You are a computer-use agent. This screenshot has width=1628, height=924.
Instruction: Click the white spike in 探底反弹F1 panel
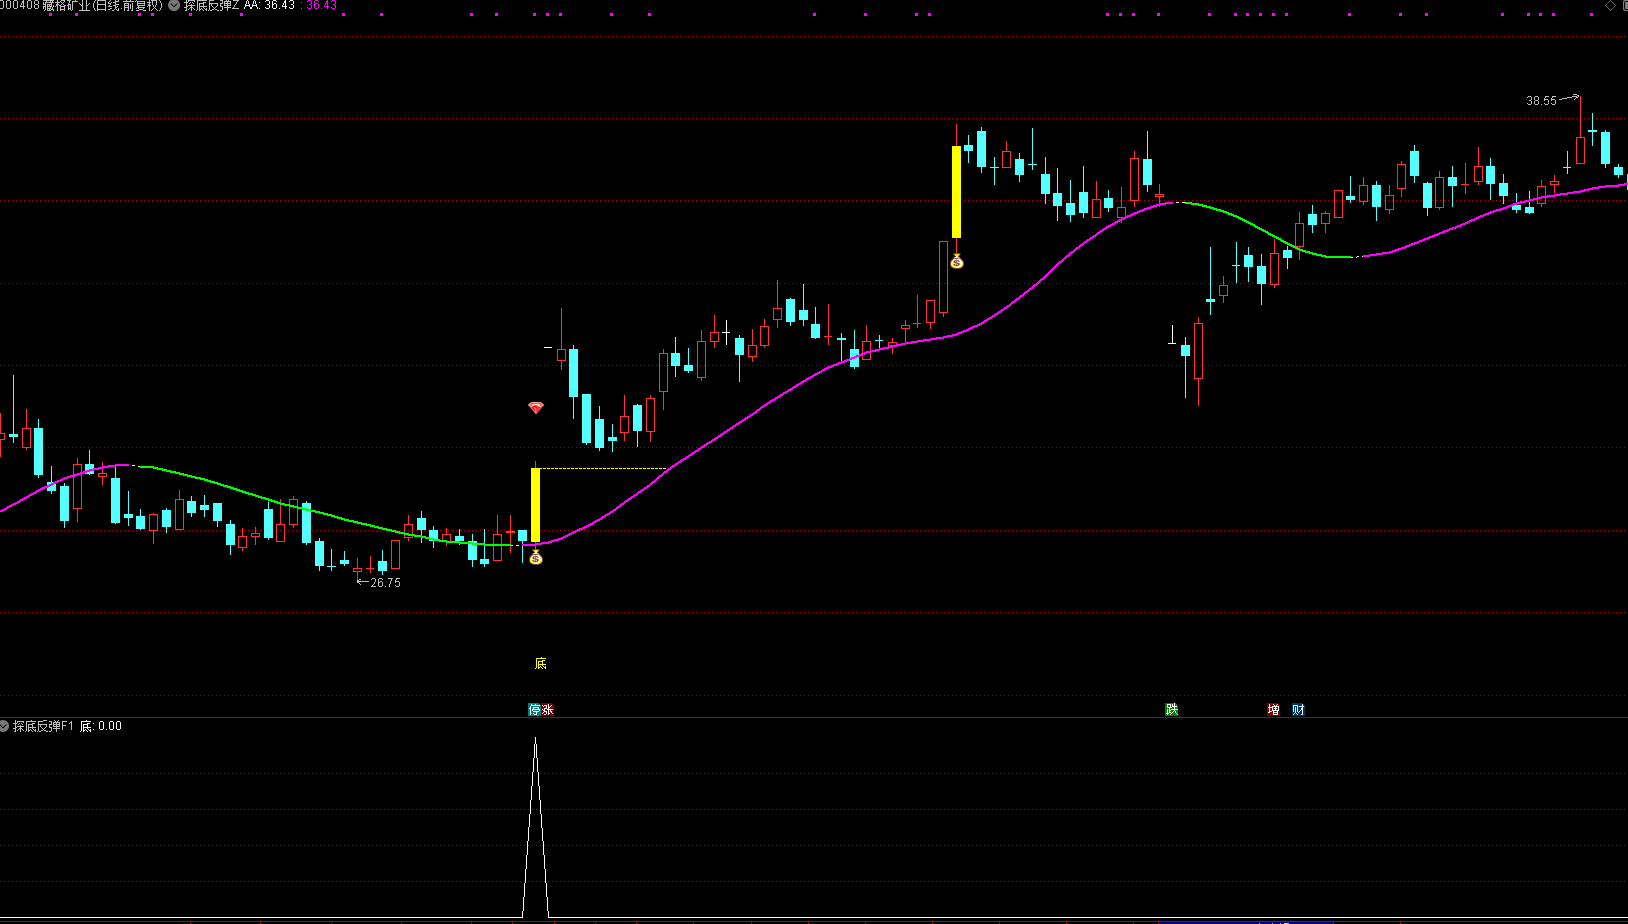coord(535,828)
